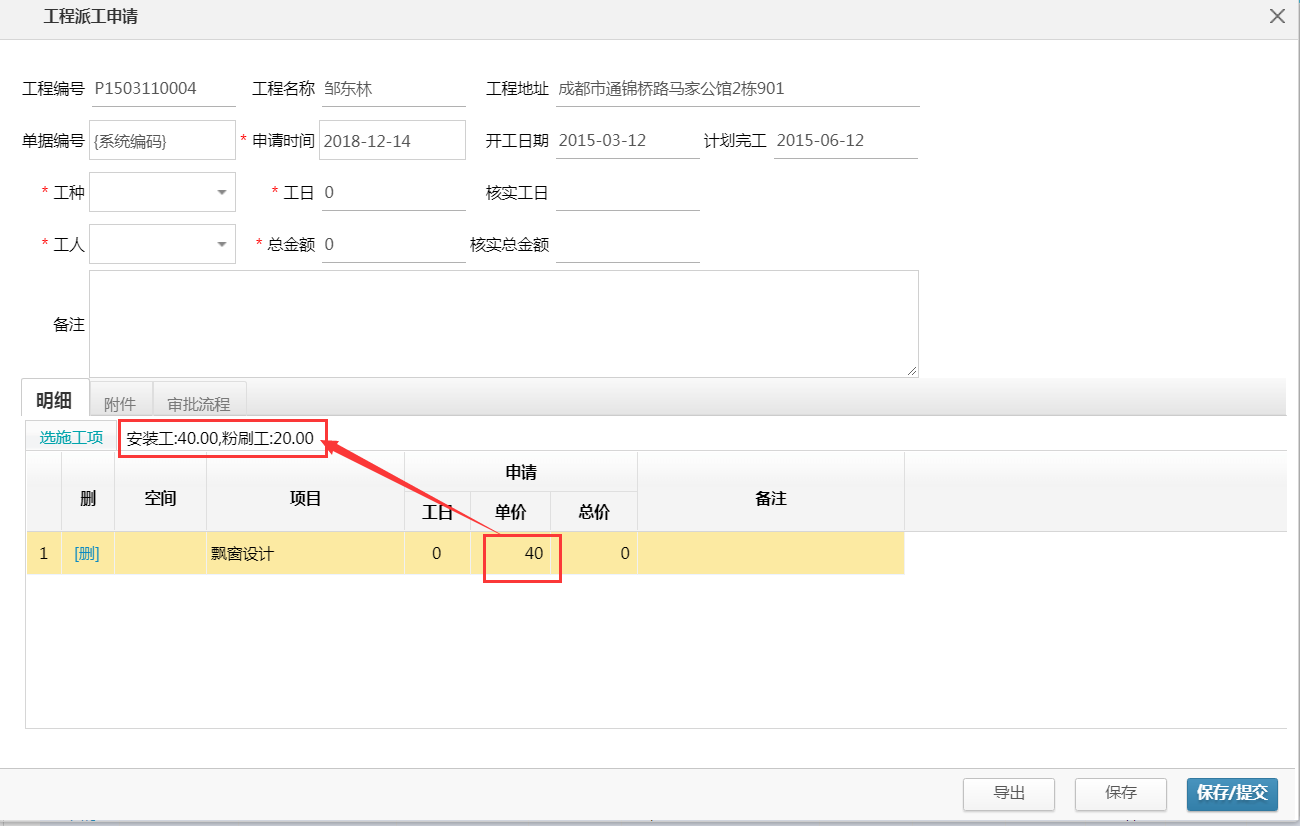The height and width of the screenshot is (826, 1300).
Task: Click the 保存/提交 button
Action: (1231, 793)
